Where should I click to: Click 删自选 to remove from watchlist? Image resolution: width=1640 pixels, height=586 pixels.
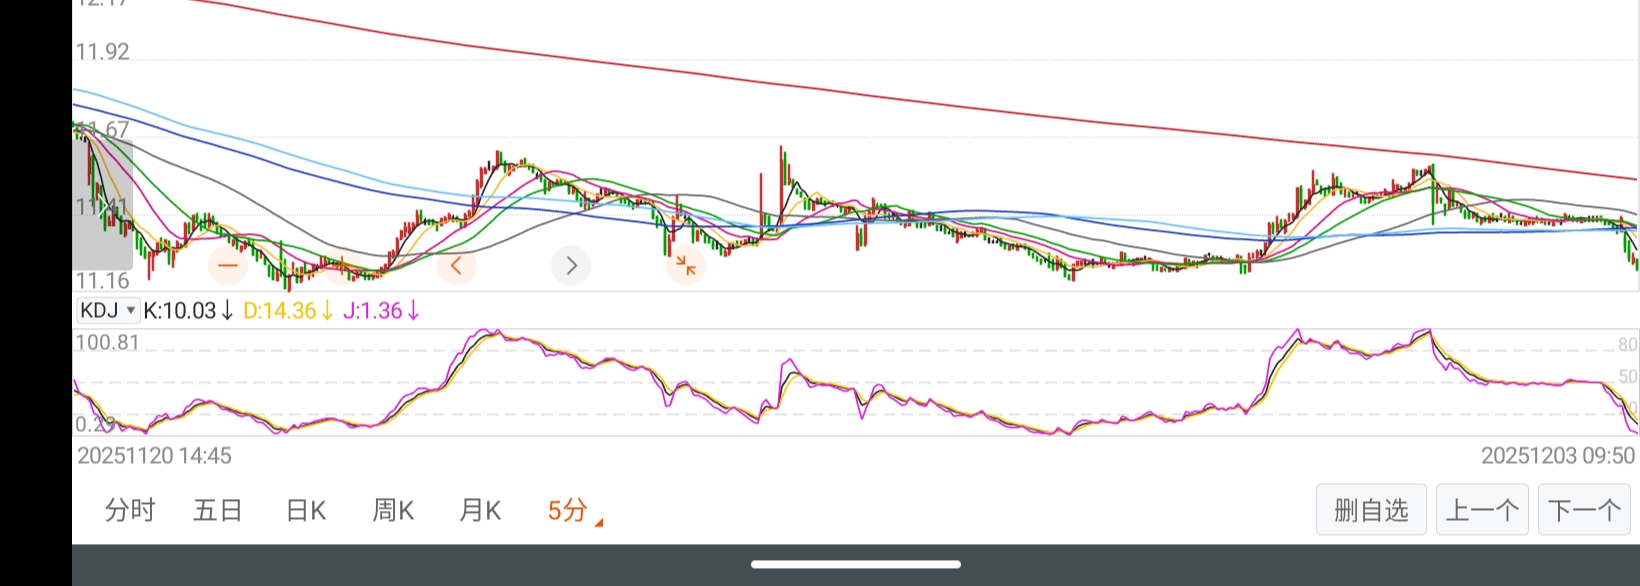[x=1371, y=510]
